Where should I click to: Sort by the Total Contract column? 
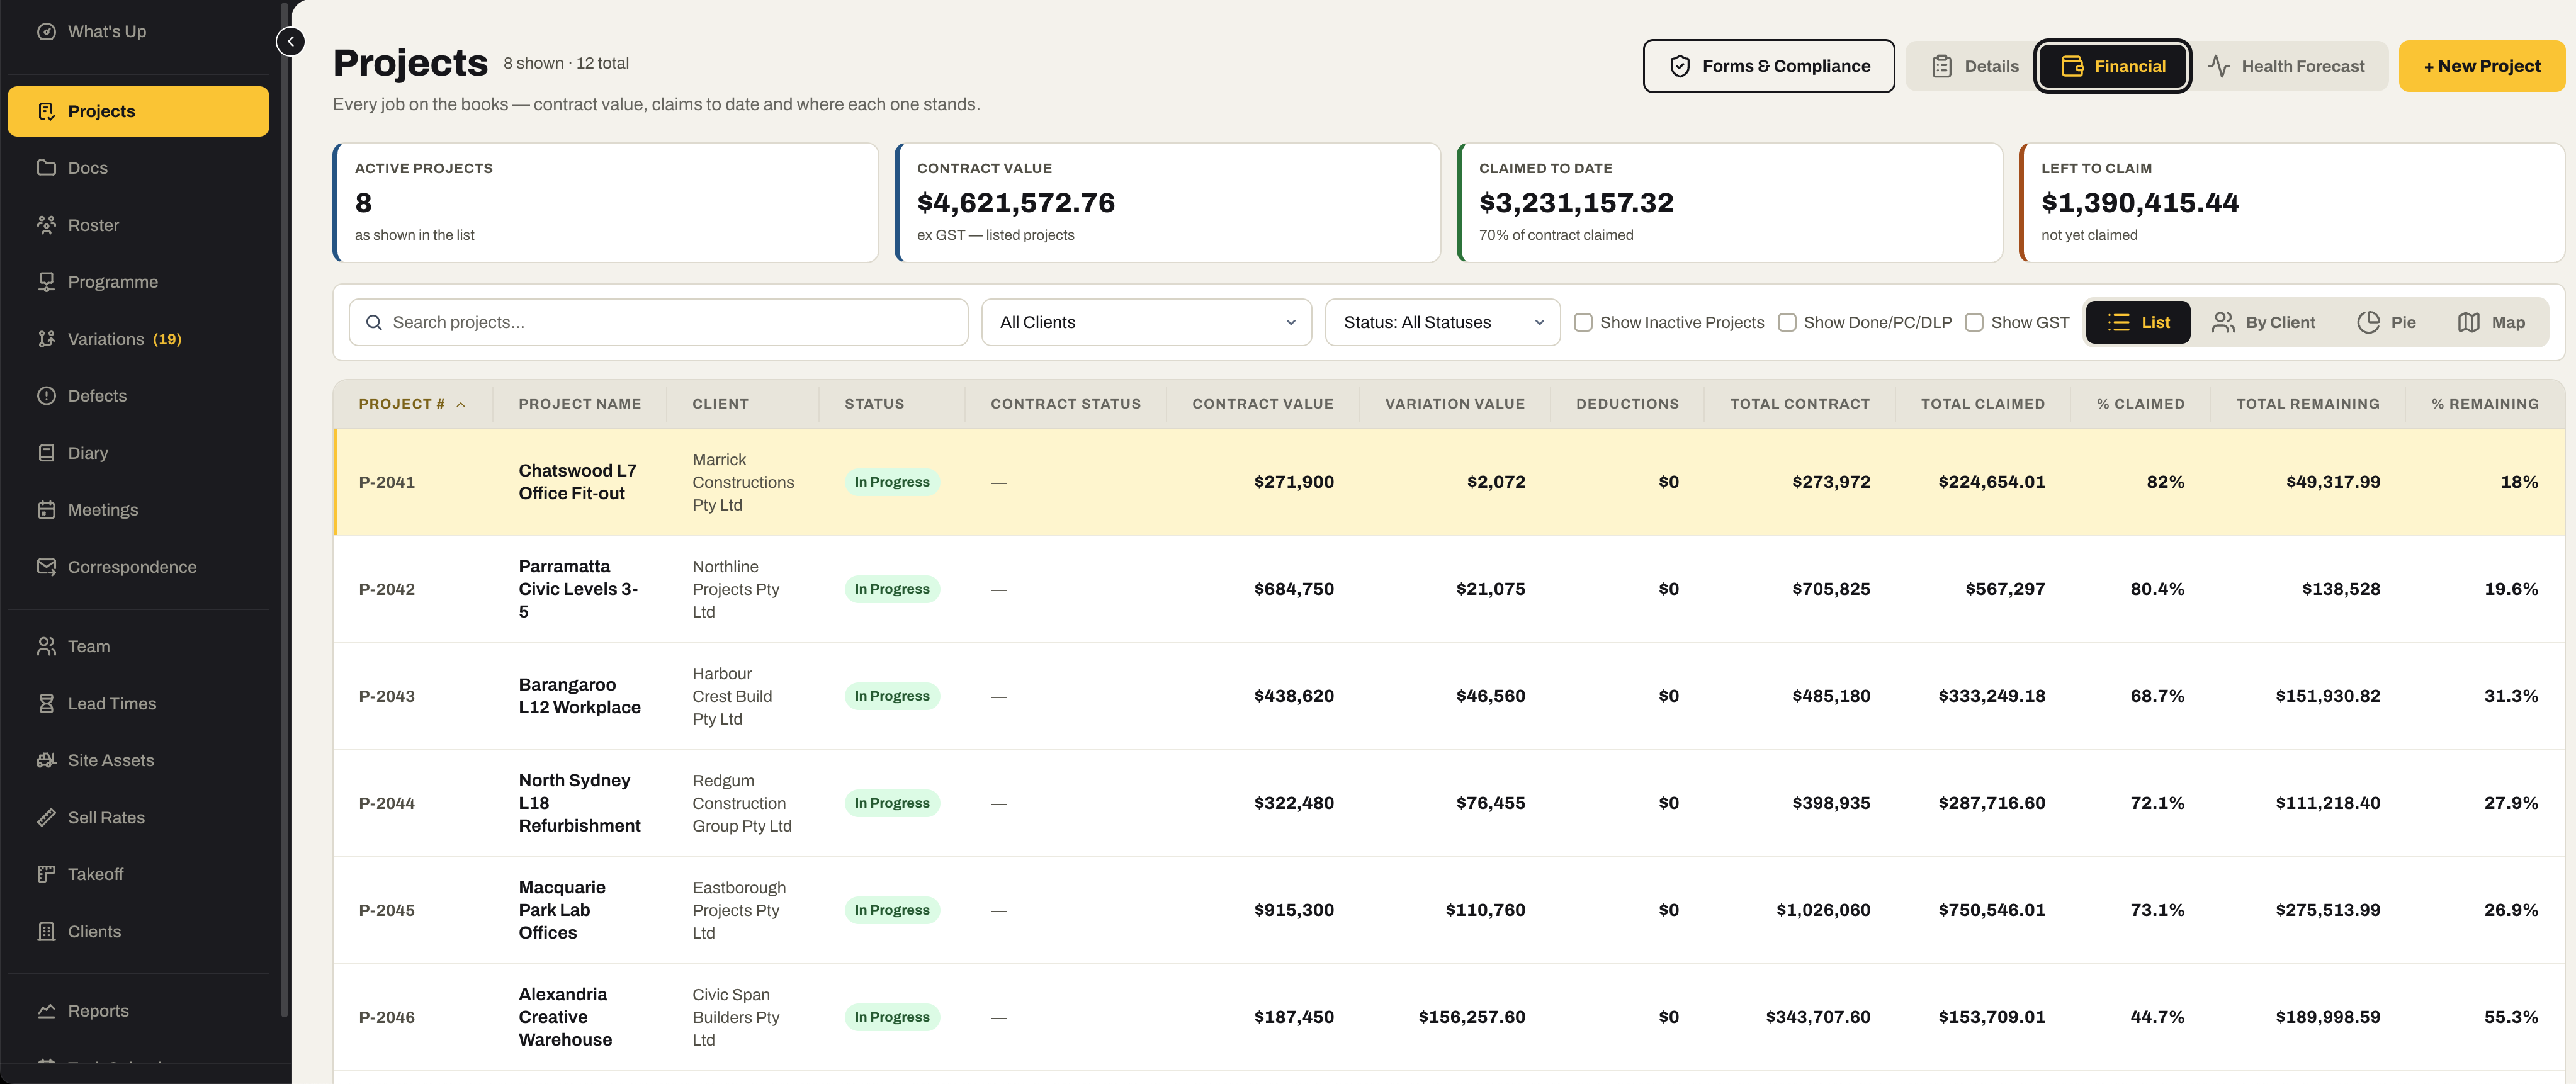pos(1799,404)
